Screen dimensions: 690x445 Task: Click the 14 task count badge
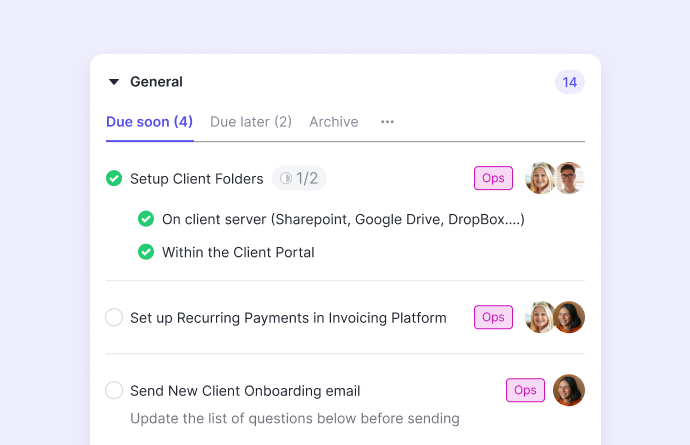569,82
